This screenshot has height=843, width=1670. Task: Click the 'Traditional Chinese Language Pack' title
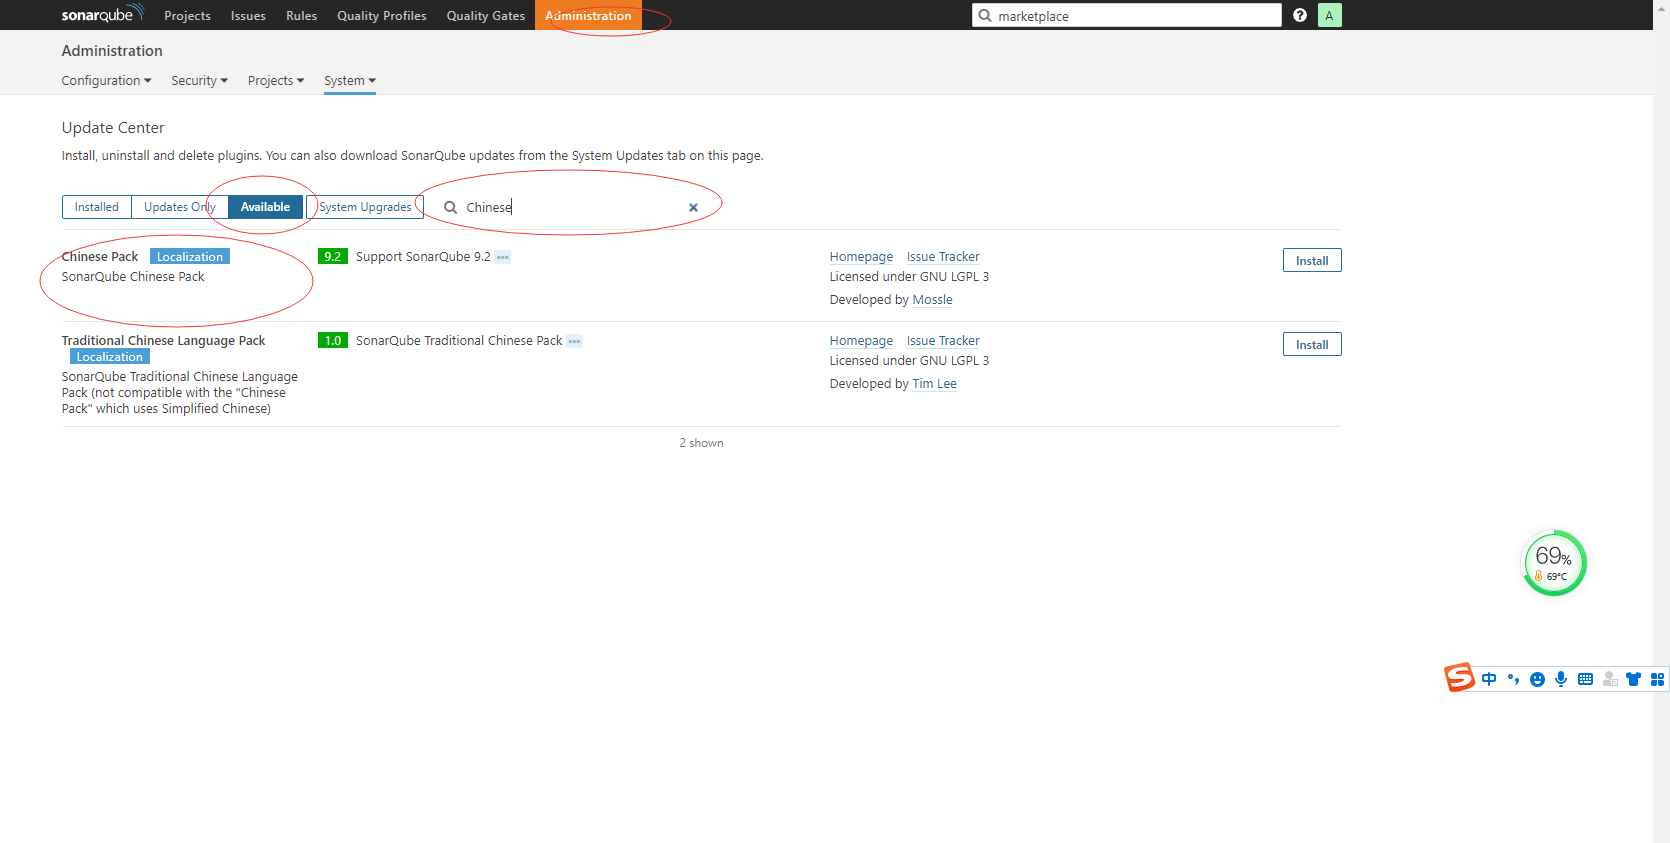click(163, 341)
